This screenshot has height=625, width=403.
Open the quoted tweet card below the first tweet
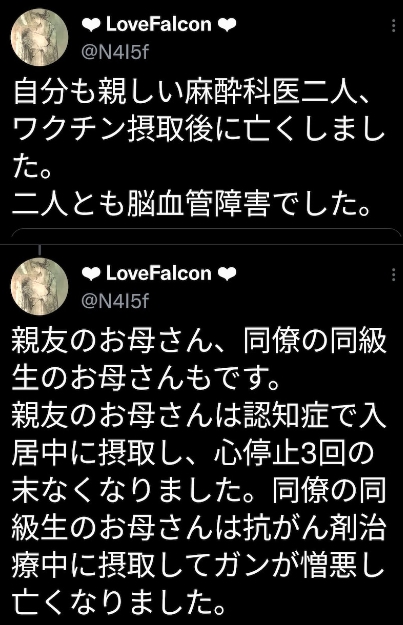pos(206,233)
